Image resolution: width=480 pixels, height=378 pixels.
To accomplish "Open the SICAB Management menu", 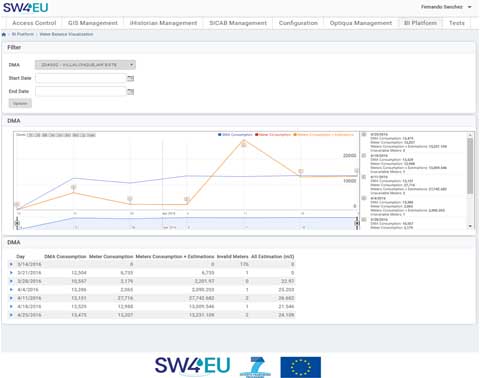I will point(238,23).
